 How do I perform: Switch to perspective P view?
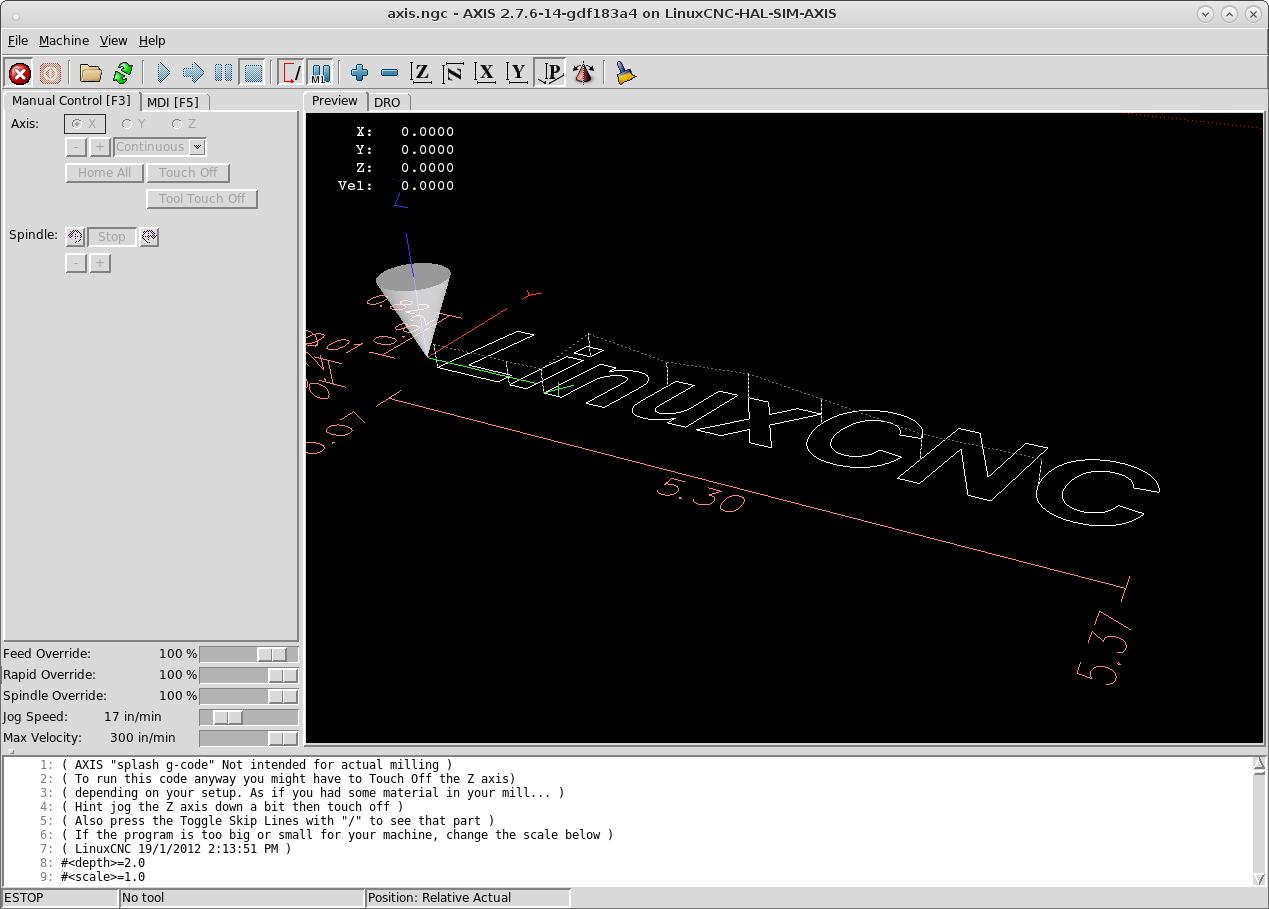point(549,73)
